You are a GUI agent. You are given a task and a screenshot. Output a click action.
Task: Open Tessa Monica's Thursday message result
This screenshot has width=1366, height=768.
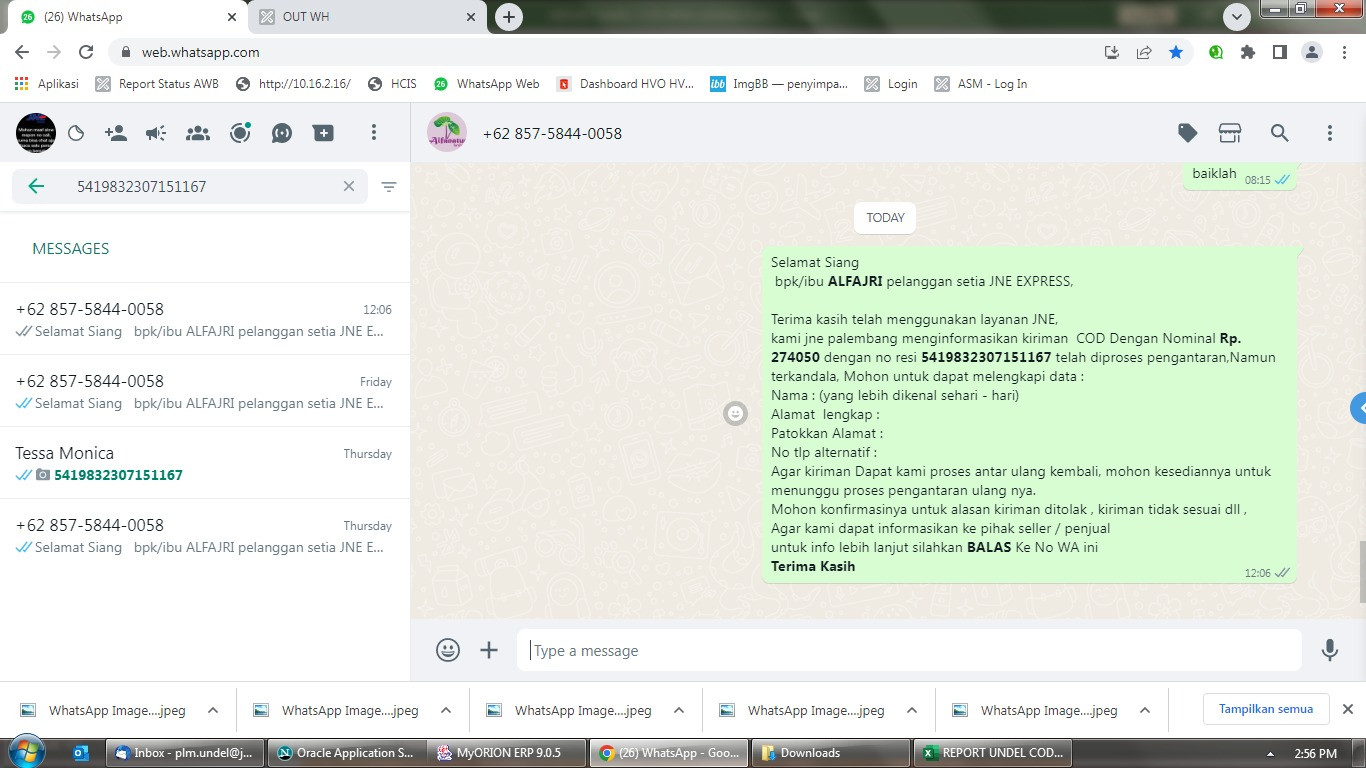[205, 463]
